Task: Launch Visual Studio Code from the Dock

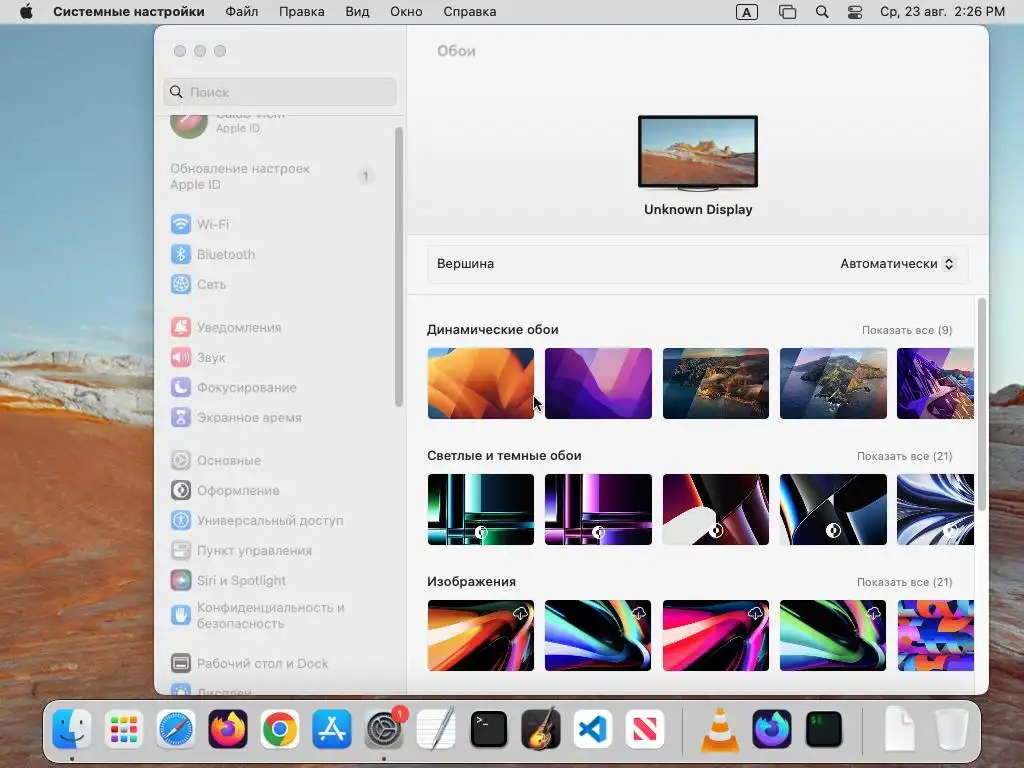Action: (592, 729)
